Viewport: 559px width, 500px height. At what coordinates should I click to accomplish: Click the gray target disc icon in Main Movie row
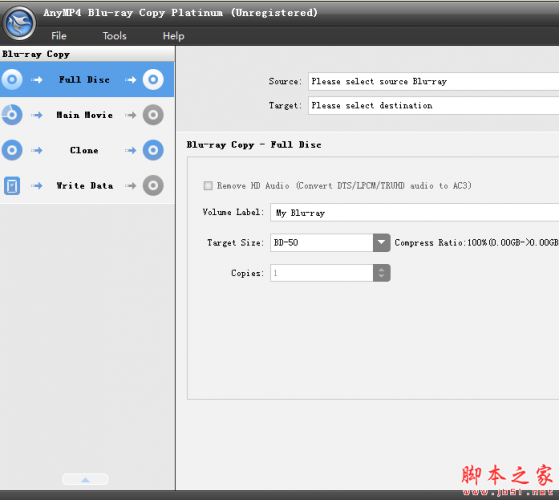[153, 115]
